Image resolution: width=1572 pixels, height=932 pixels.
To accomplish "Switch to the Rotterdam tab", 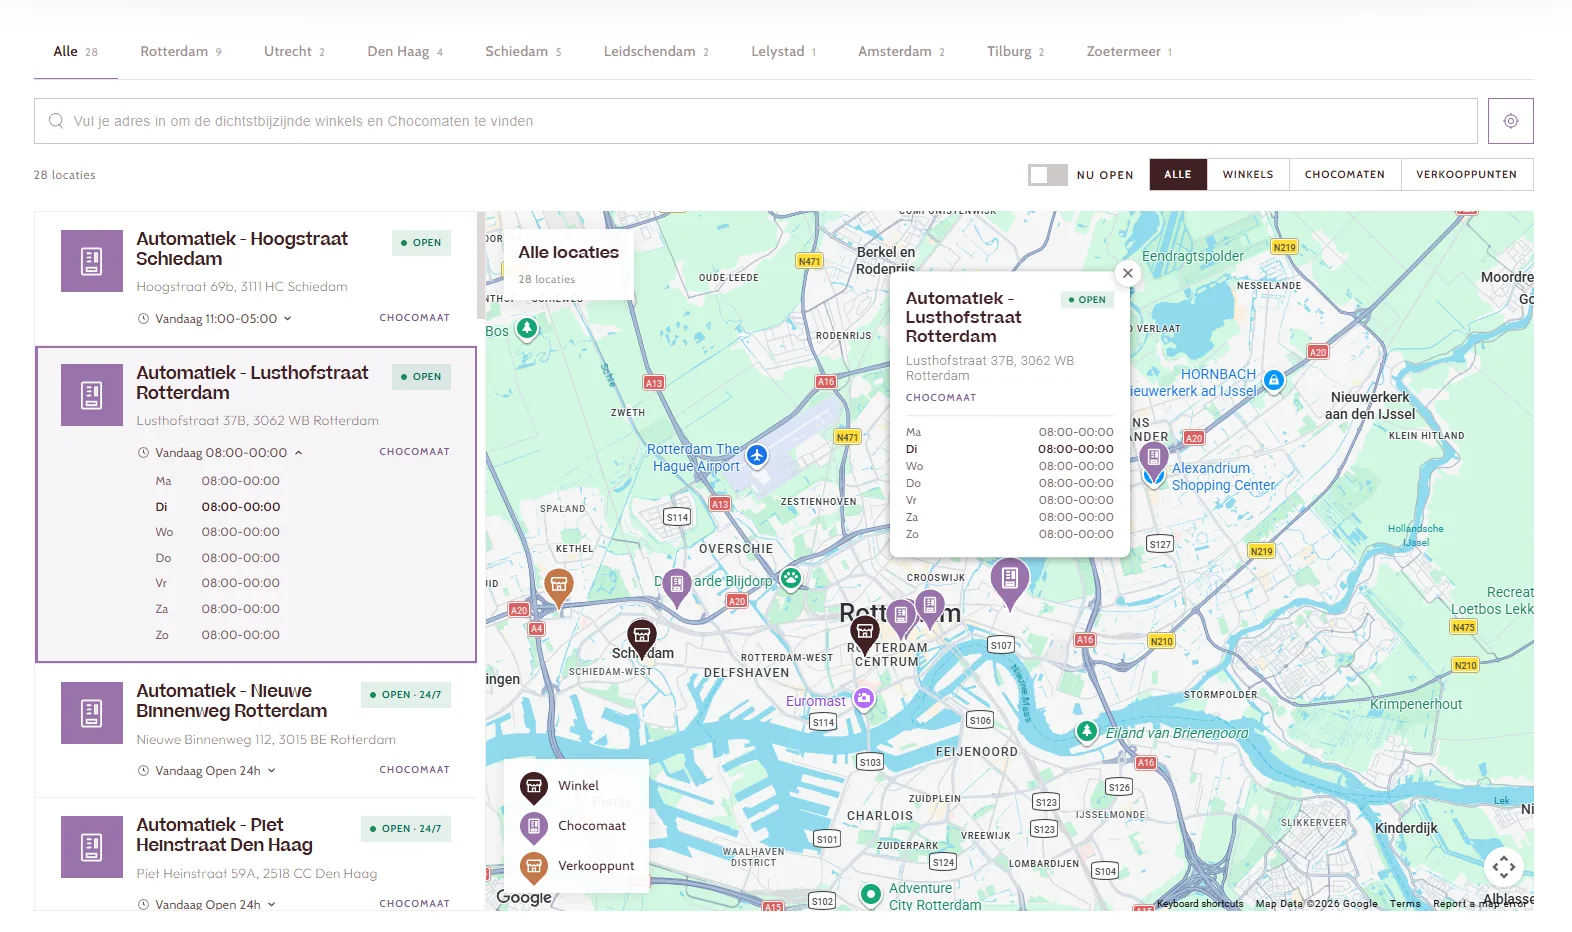I will click(181, 52).
